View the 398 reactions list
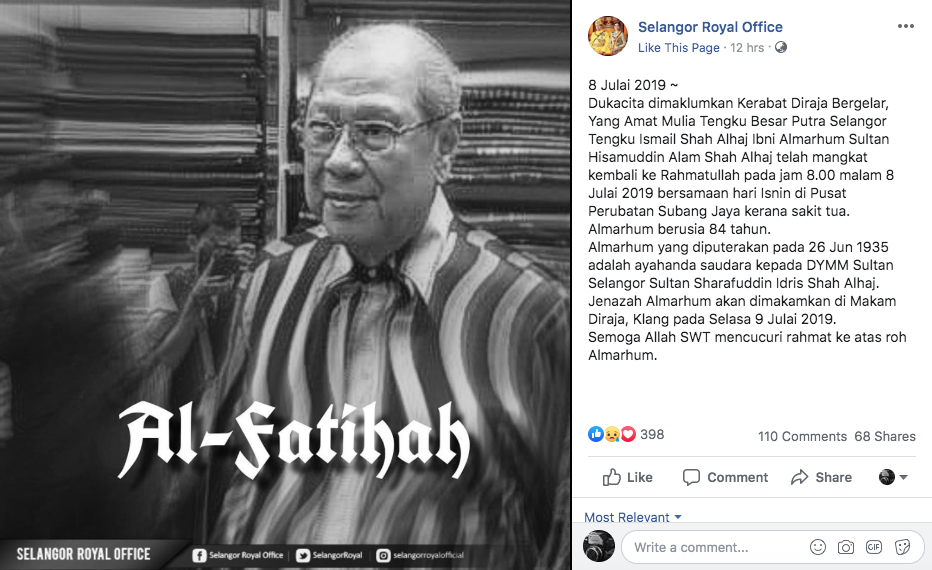 coord(652,434)
